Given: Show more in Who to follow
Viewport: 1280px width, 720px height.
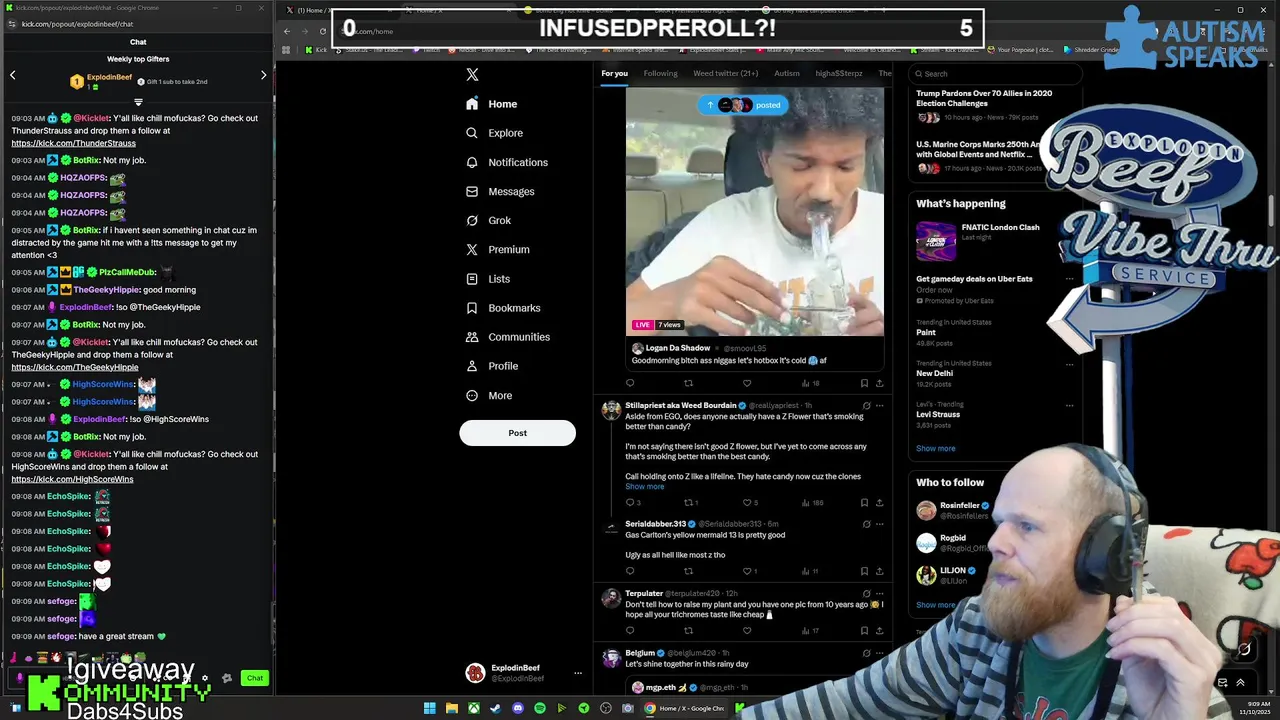Looking at the screenshot, I should [x=935, y=605].
